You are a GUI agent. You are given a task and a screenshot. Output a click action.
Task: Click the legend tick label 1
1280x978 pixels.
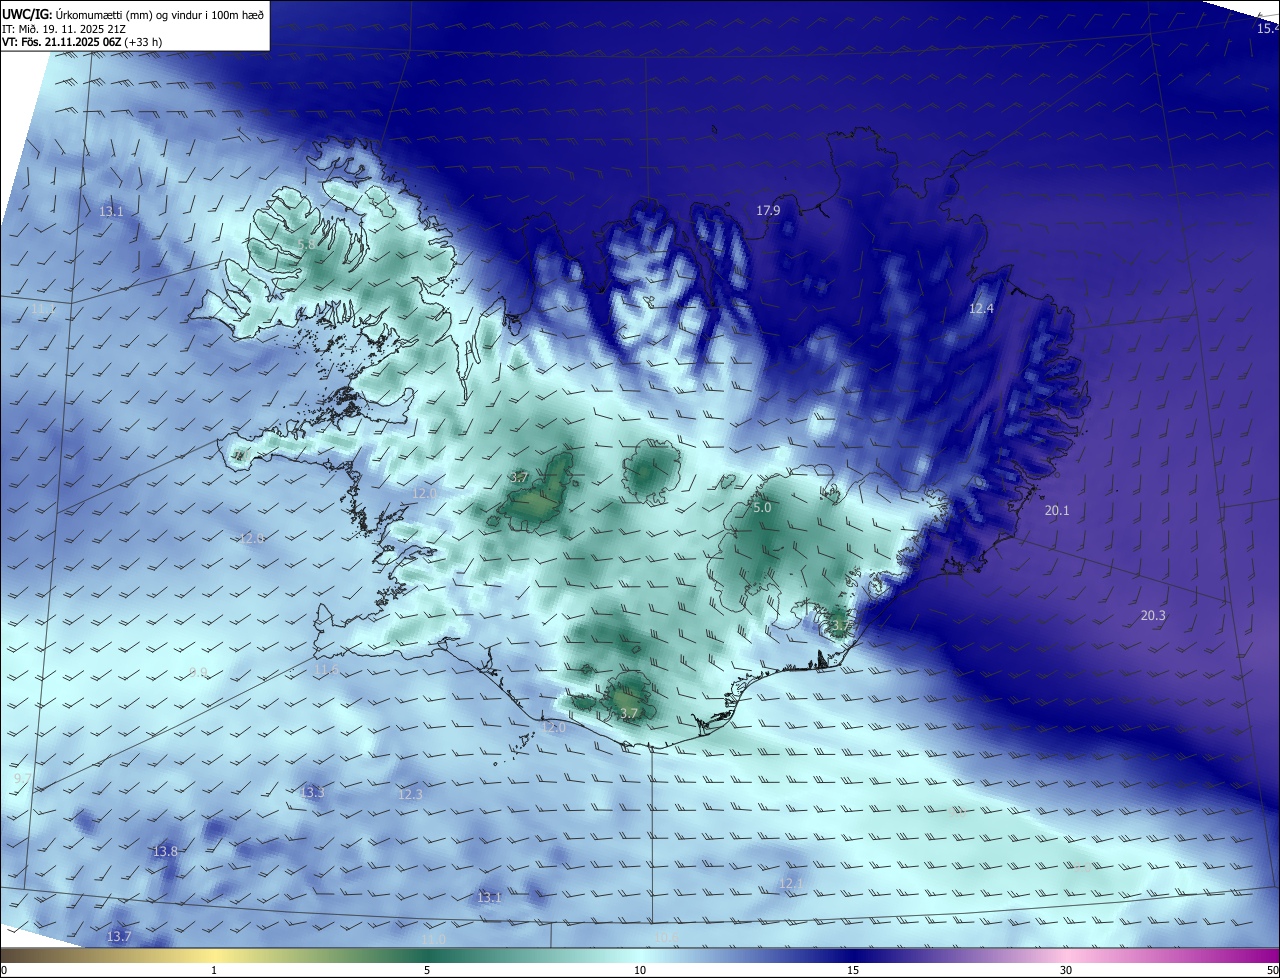214,970
